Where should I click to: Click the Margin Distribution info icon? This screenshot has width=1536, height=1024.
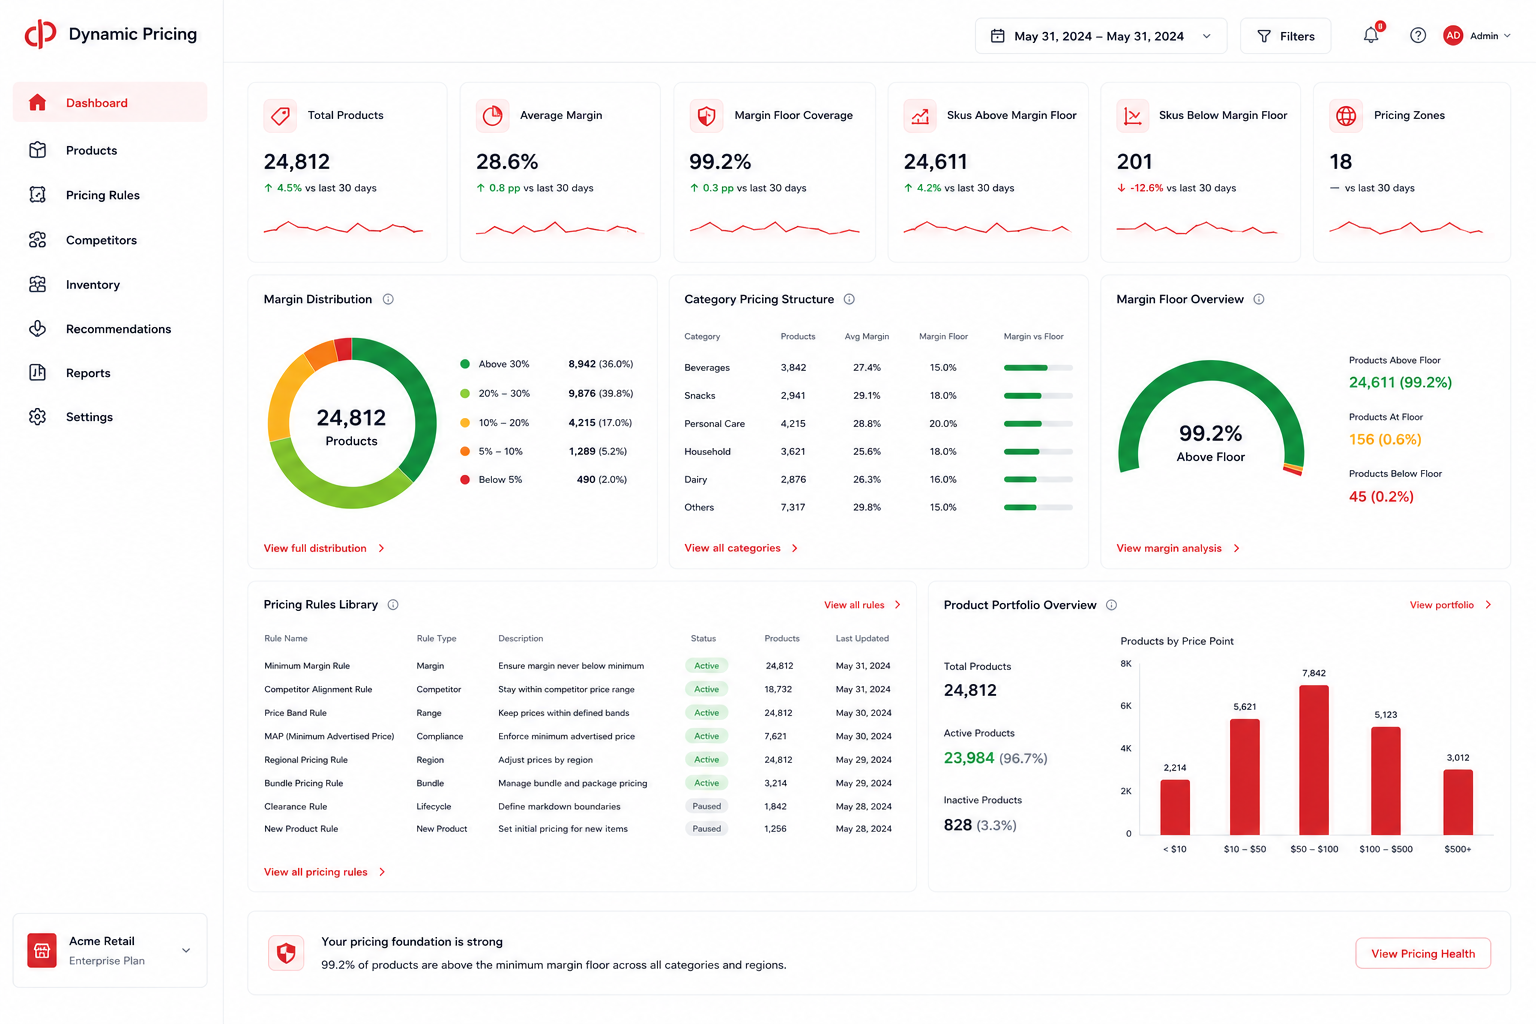tap(388, 299)
